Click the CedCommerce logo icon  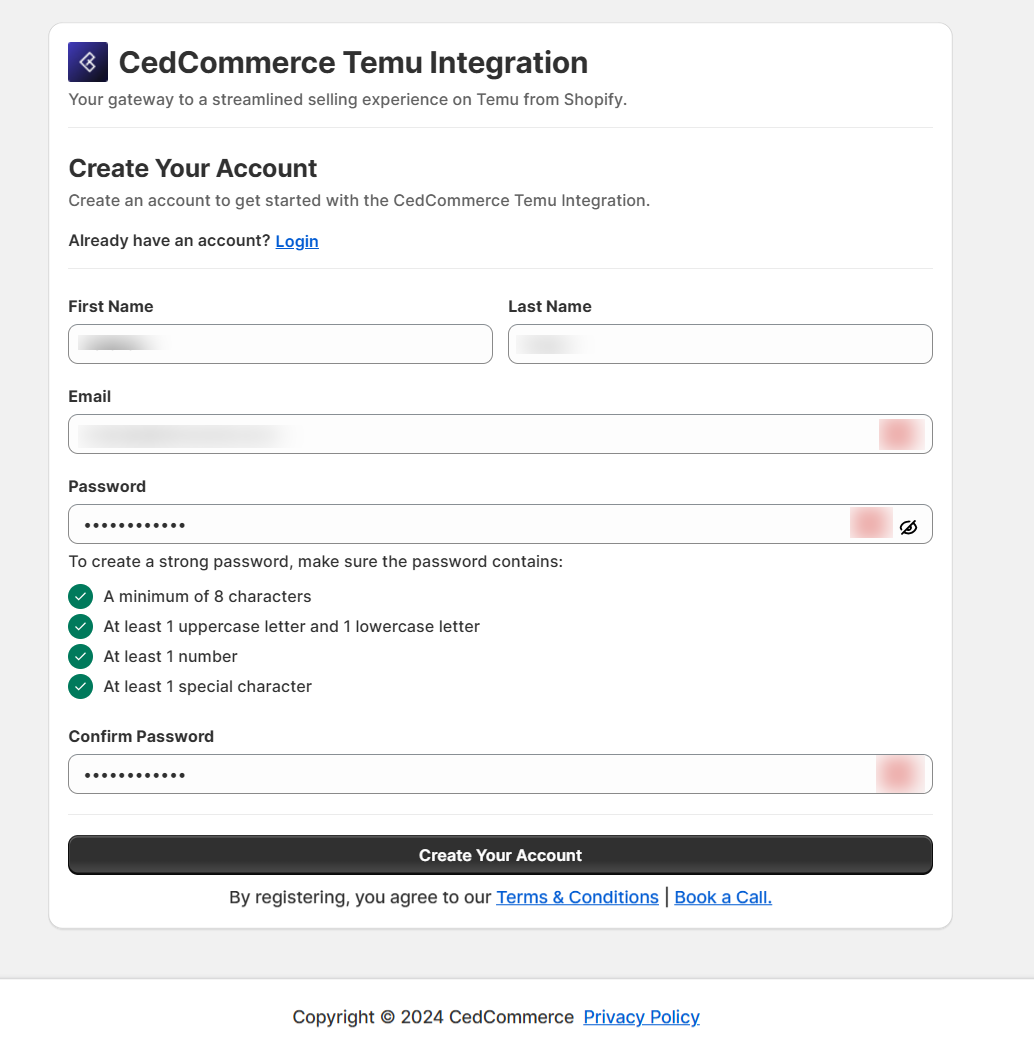pyautogui.click(x=88, y=62)
